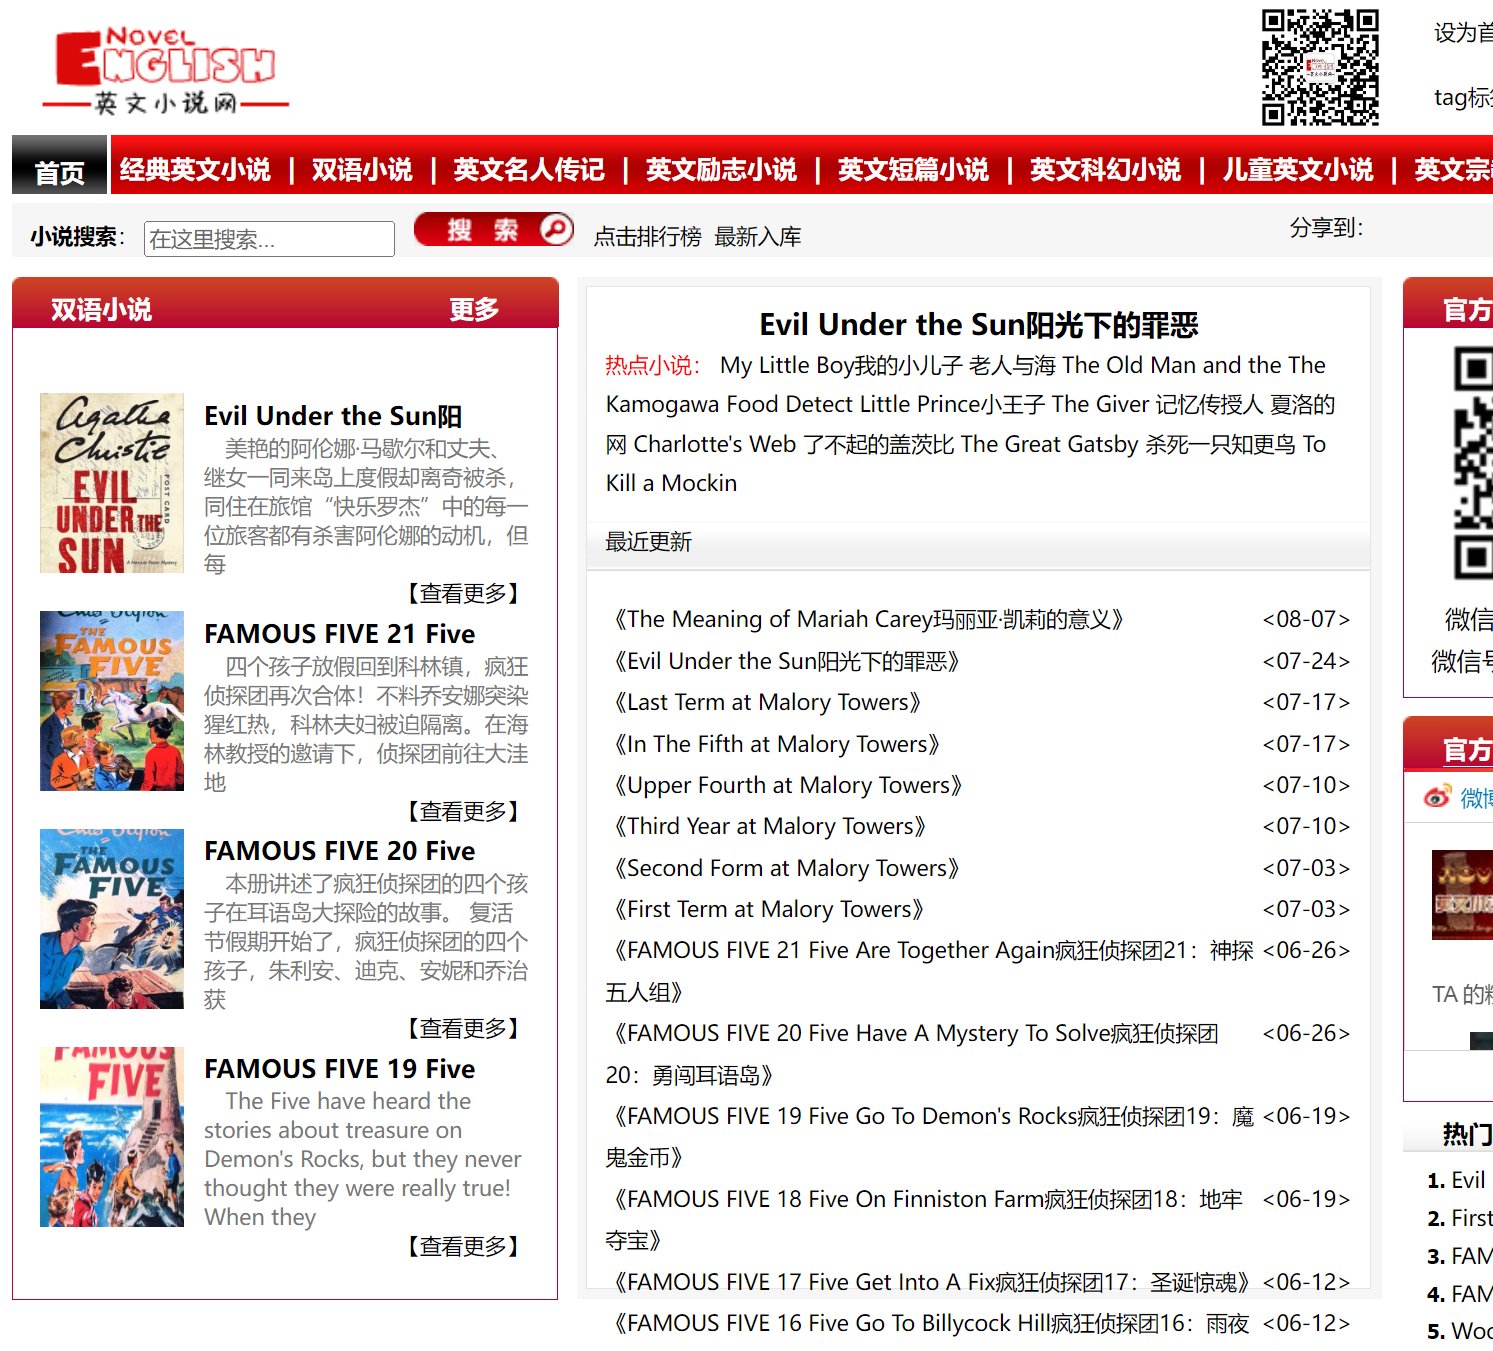The image size is (1493, 1351).
Task: Open the 英文短篇小说 category
Action: (x=913, y=170)
